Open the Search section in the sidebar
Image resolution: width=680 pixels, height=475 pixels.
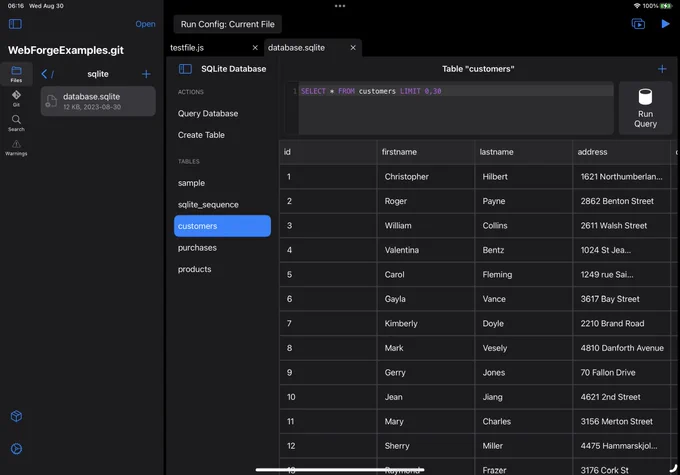(16, 123)
